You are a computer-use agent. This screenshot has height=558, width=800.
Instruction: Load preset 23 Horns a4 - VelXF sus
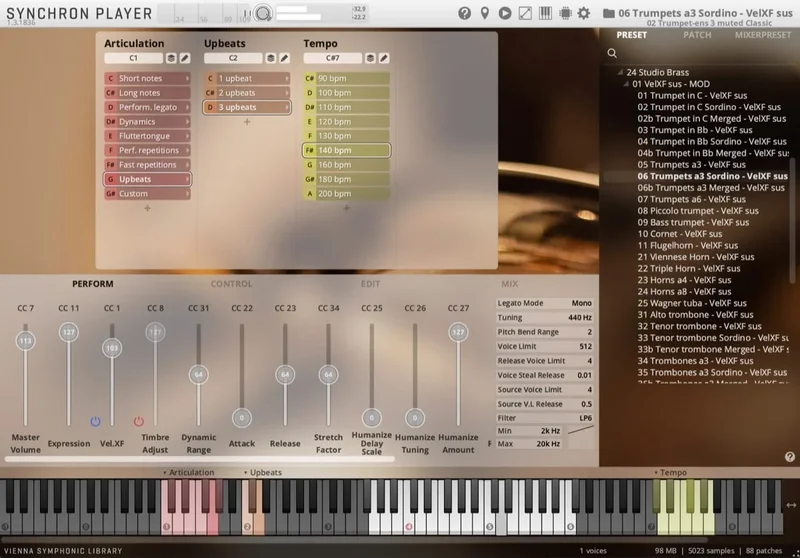coord(684,280)
